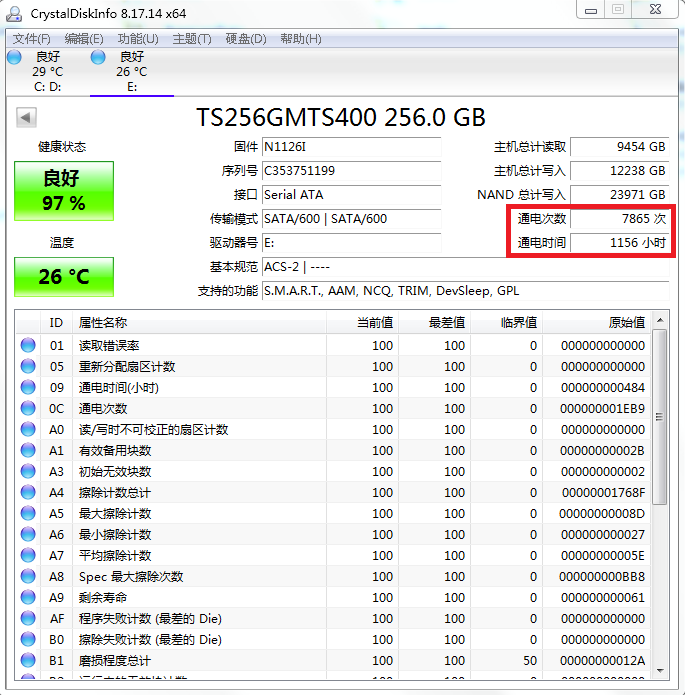Click the 良好 97% health status button
The width and height of the screenshot is (685, 695).
coord(64,191)
